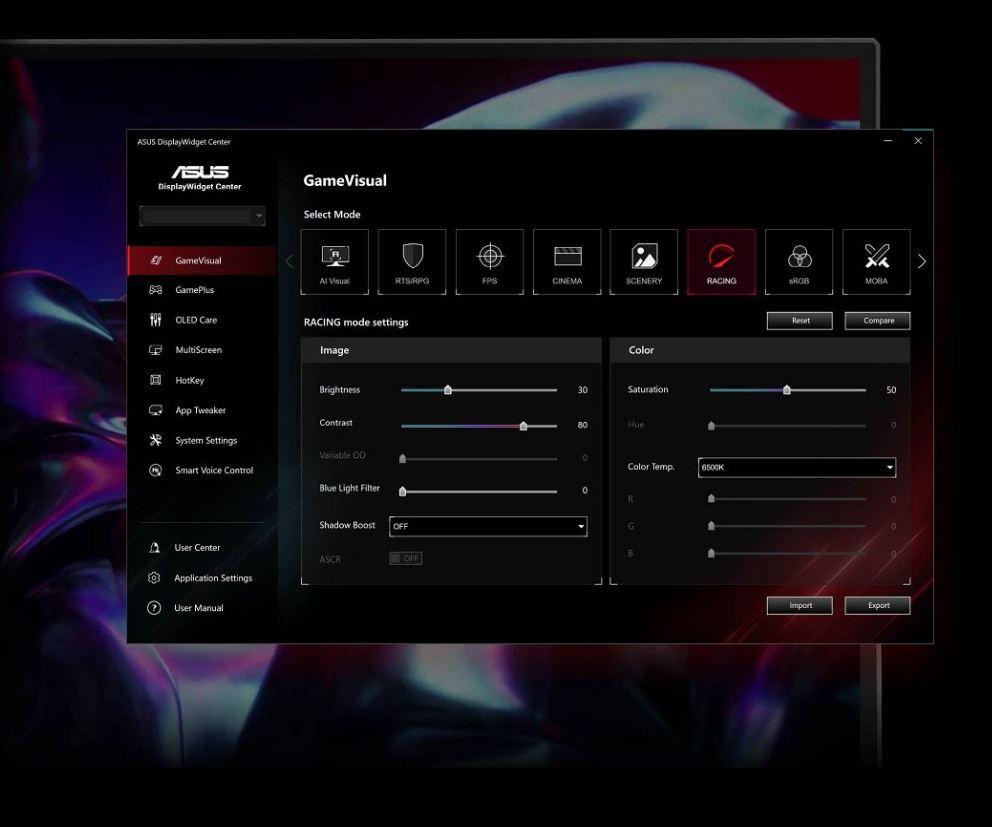Click the Compare button
992x827 pixels.
click(877, 321)
